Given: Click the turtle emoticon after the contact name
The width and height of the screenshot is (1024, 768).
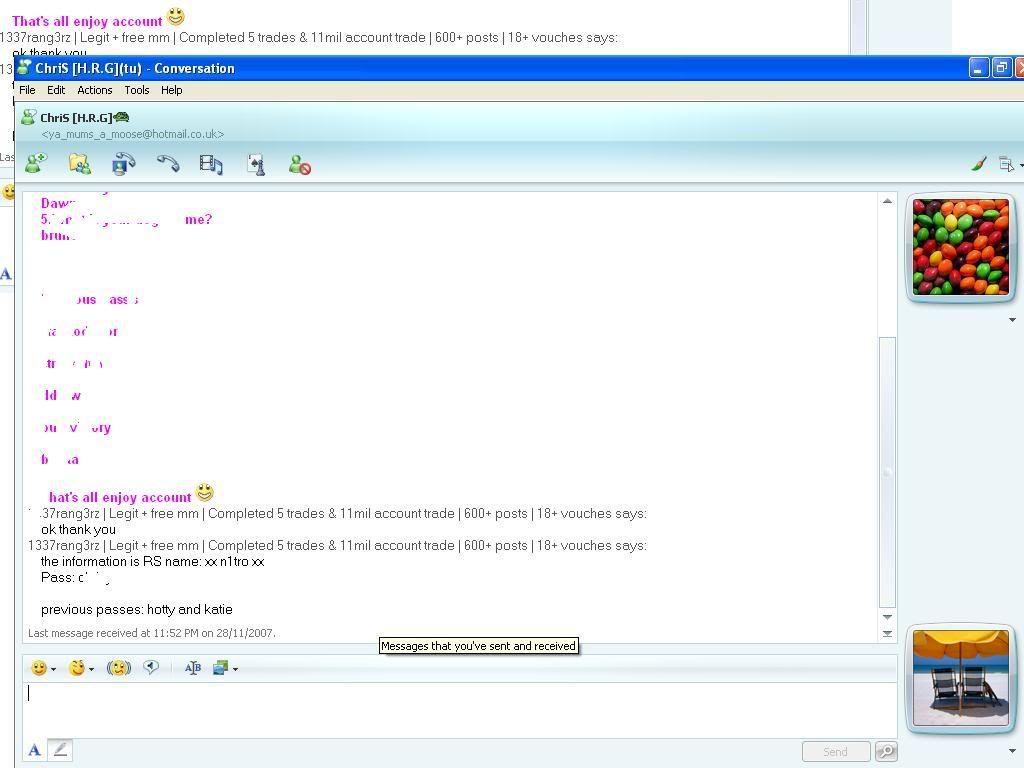Looking at the screenshot, I should tap(121, 118).
